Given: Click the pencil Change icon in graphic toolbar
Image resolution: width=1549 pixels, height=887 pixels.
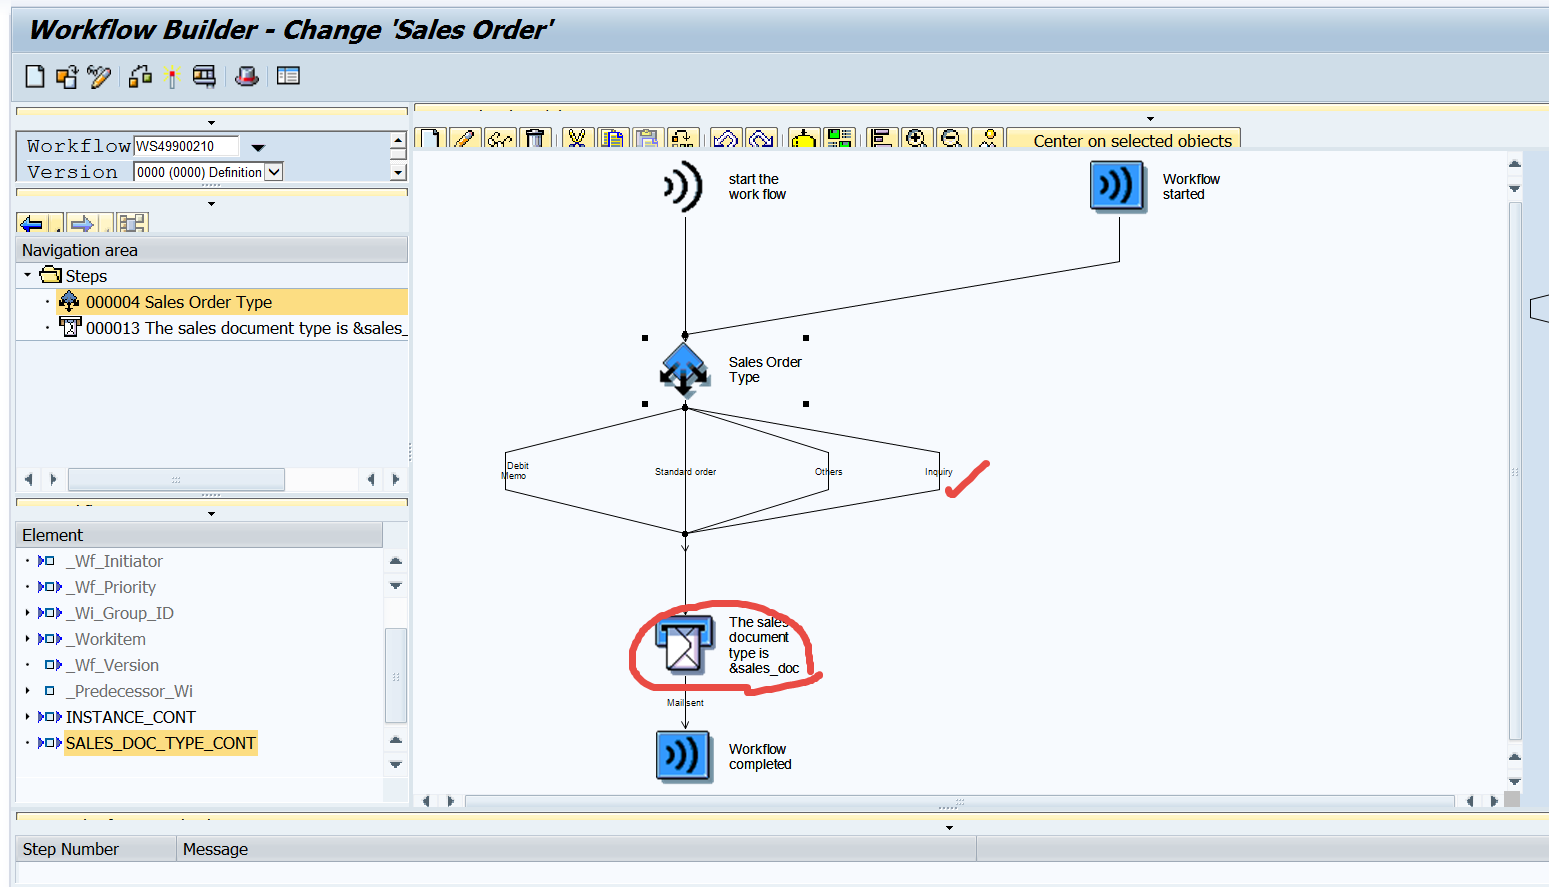Looking at the screenshot, I should tap(464, 138).
